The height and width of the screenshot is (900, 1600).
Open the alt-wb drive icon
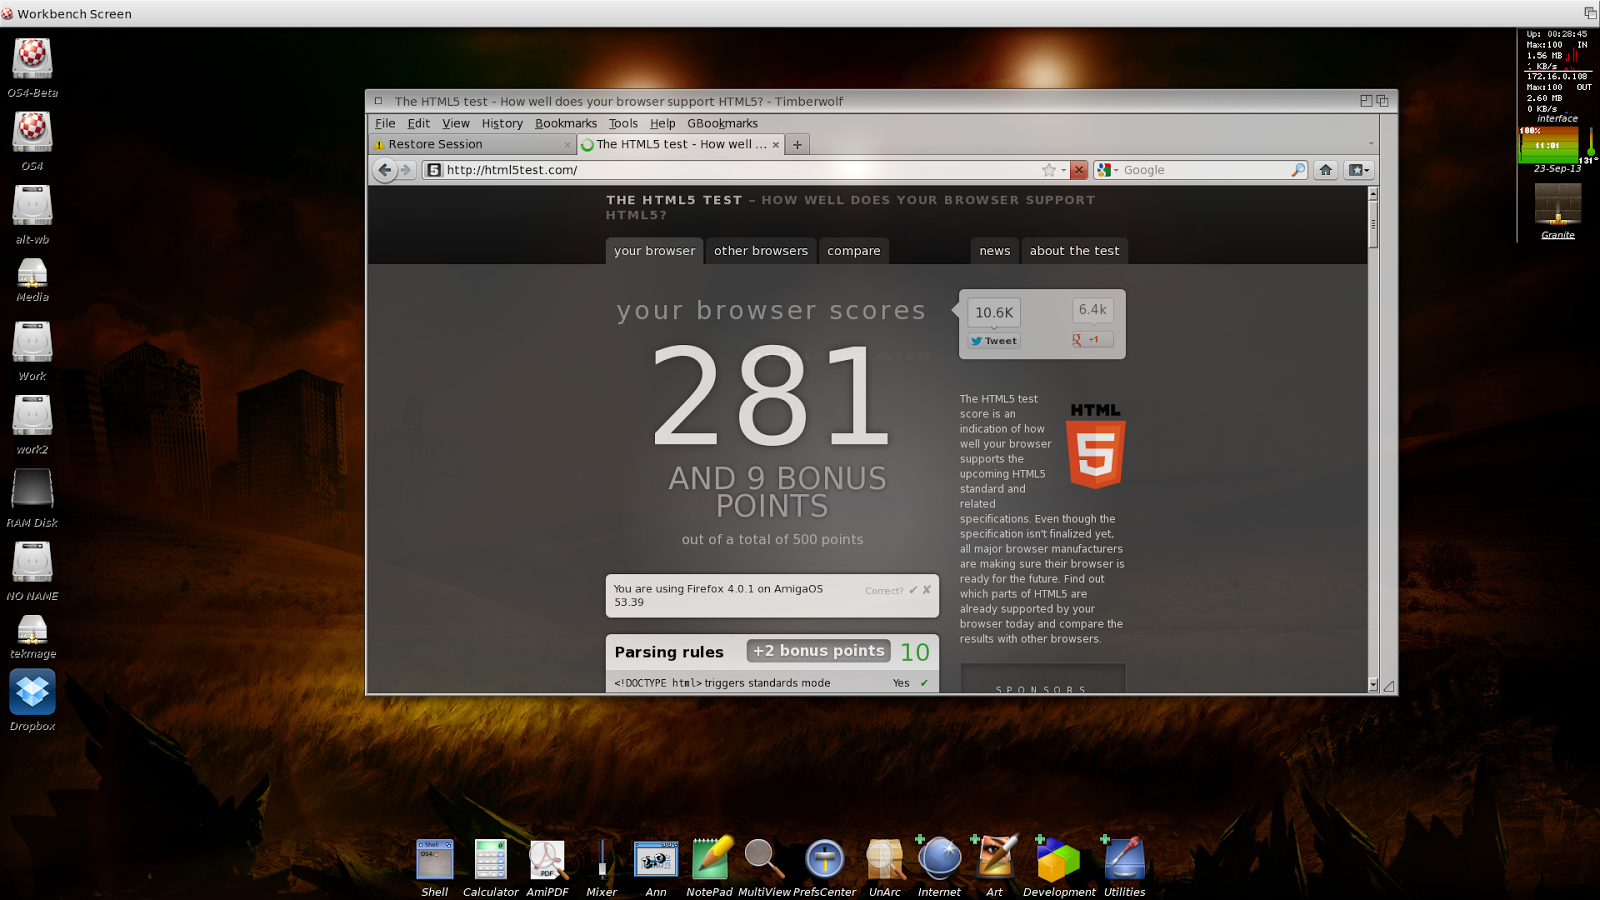click(32, 205)
